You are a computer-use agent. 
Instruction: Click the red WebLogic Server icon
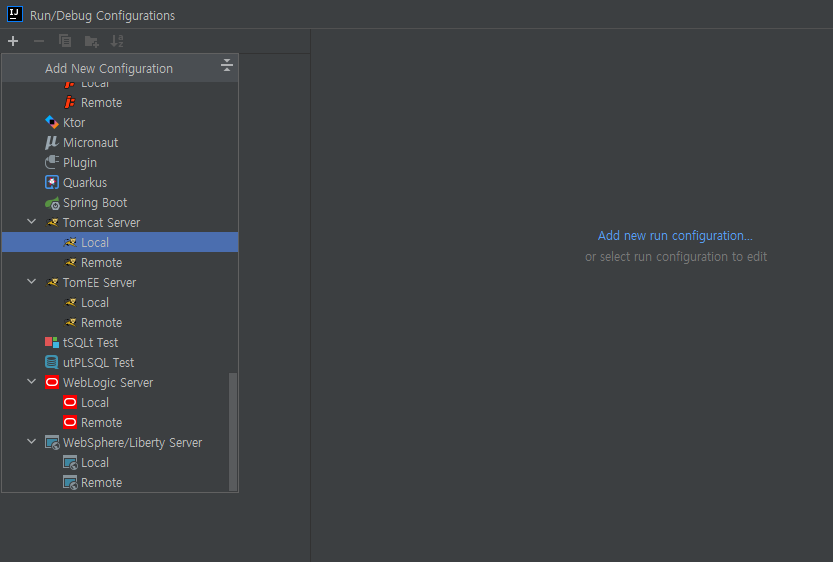pyautogui.click(x=52, y=382)
